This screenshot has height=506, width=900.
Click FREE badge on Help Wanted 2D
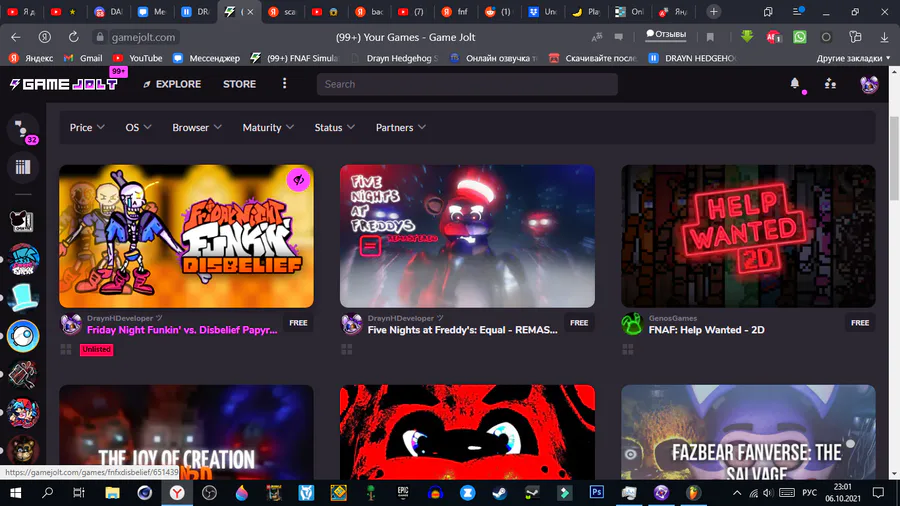coord(860,323)
